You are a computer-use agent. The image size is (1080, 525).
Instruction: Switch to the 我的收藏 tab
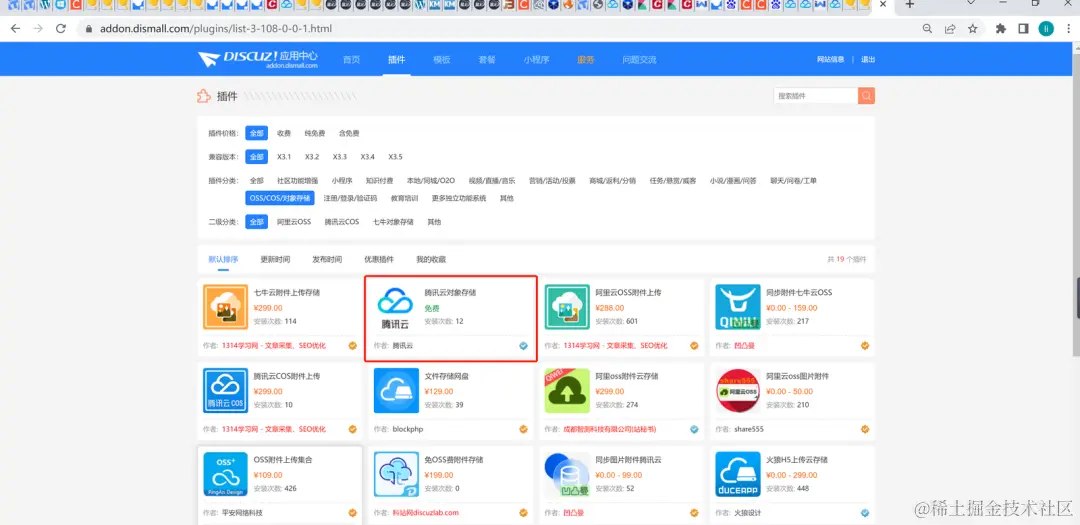430,260
